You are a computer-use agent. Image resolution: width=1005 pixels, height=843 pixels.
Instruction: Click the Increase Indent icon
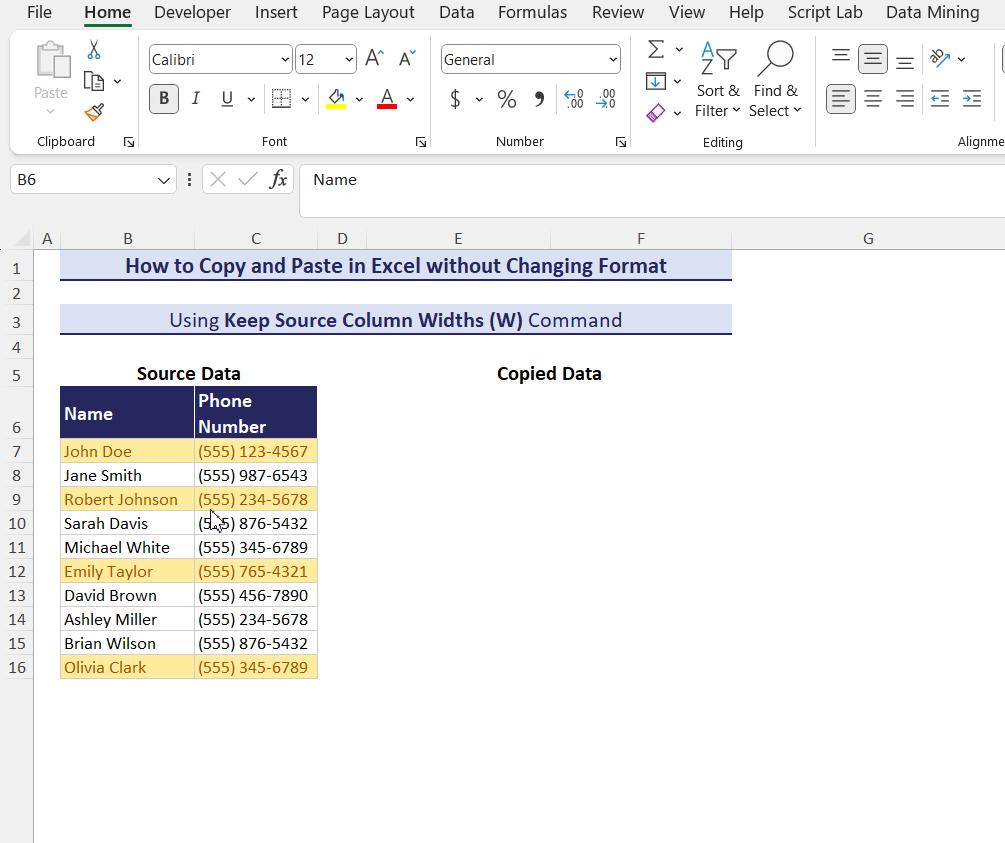pos(971,99)
